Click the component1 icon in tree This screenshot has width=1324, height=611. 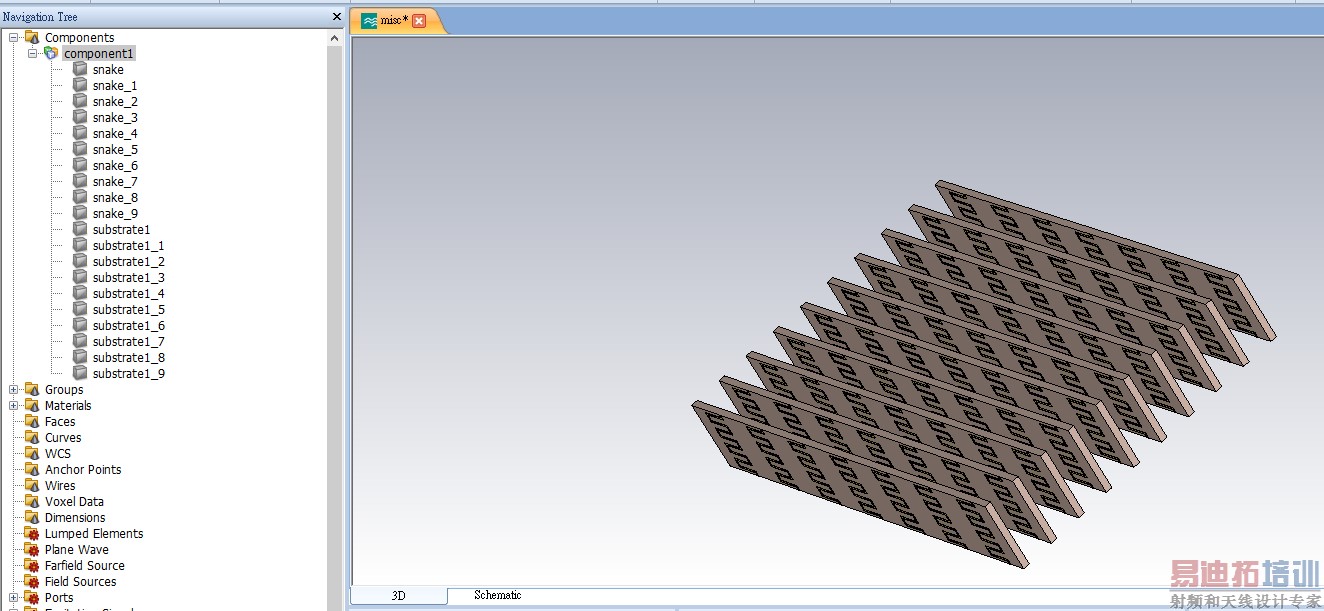51,54
